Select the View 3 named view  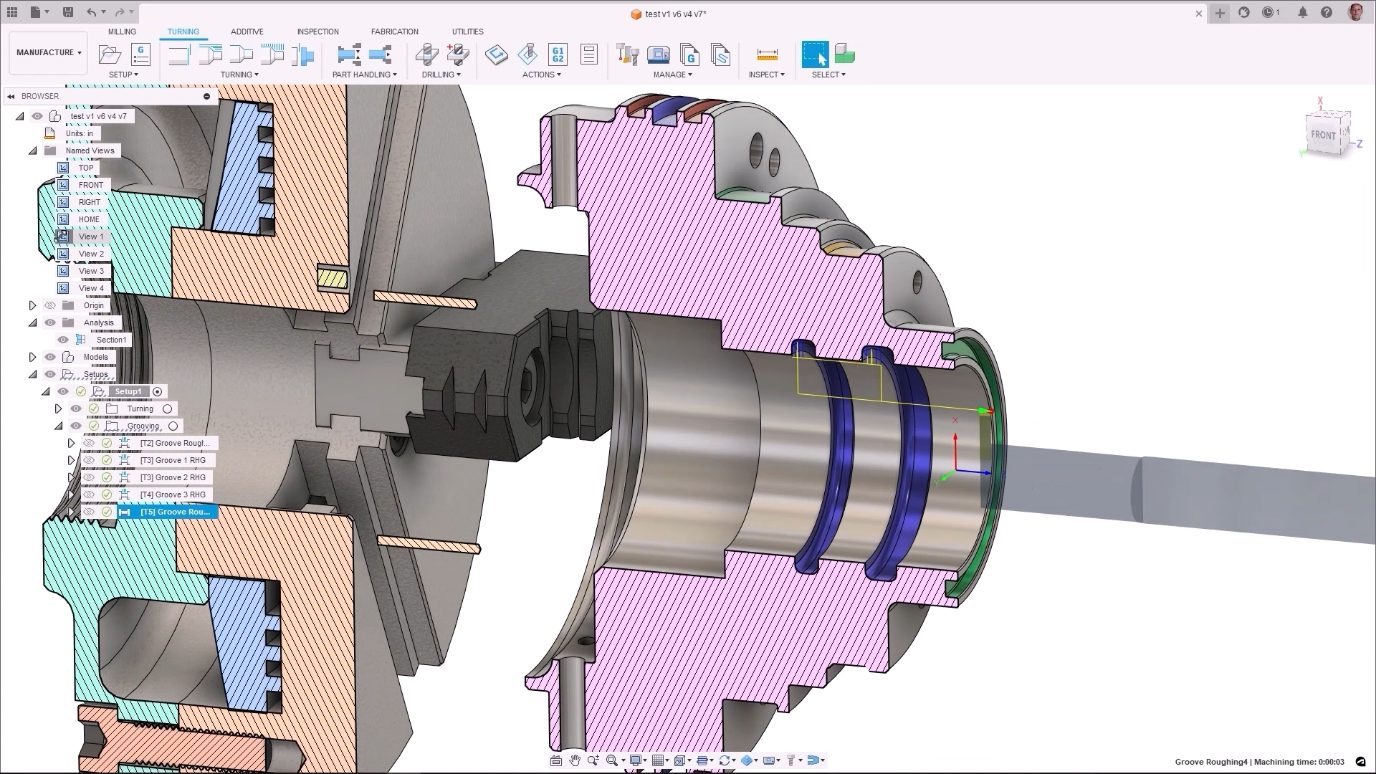click(91, 271)
